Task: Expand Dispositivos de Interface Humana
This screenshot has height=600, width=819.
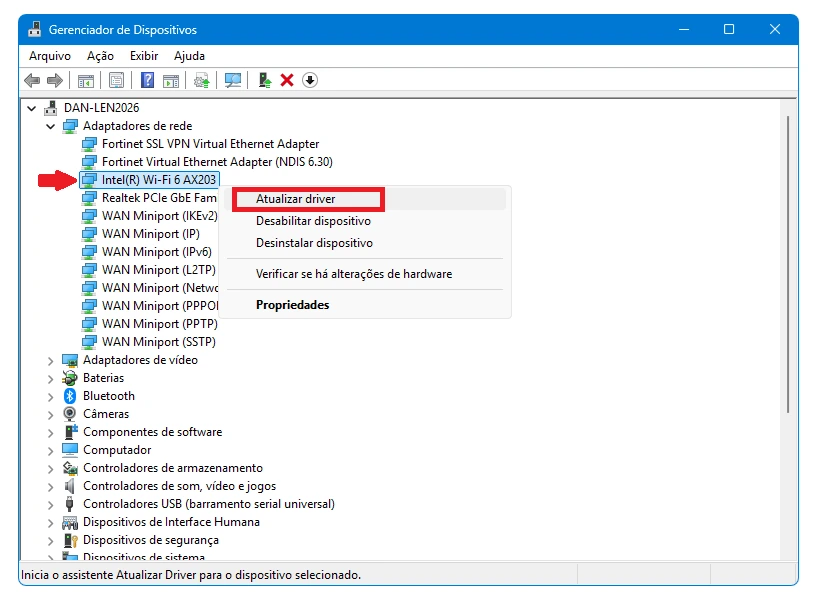Action: (51, 523)
